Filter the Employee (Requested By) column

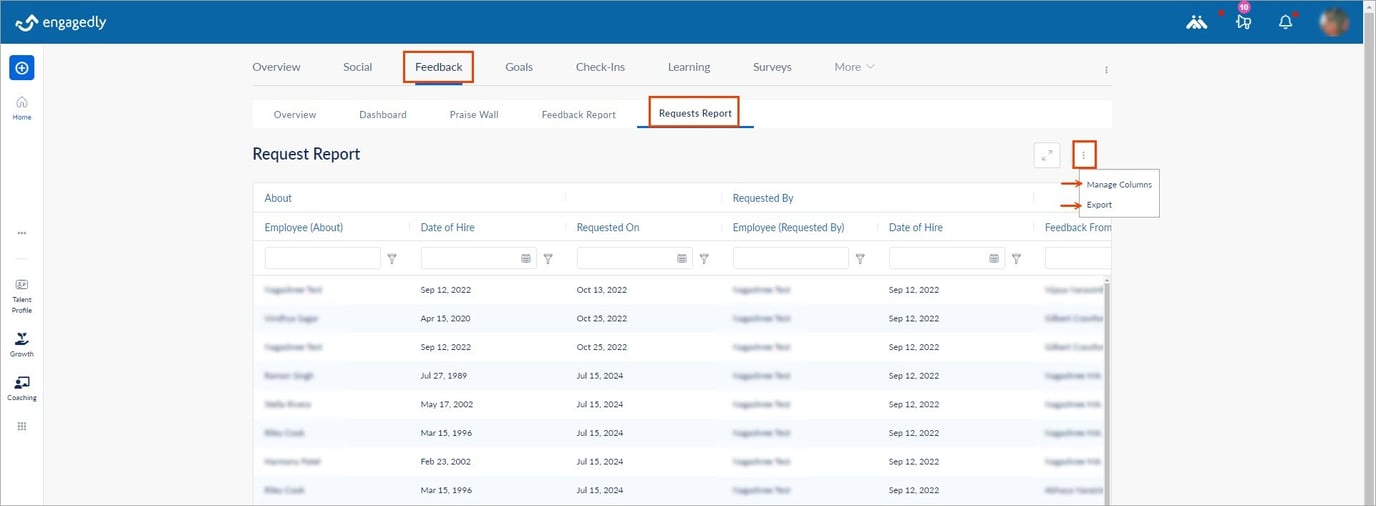coord(860,258)
